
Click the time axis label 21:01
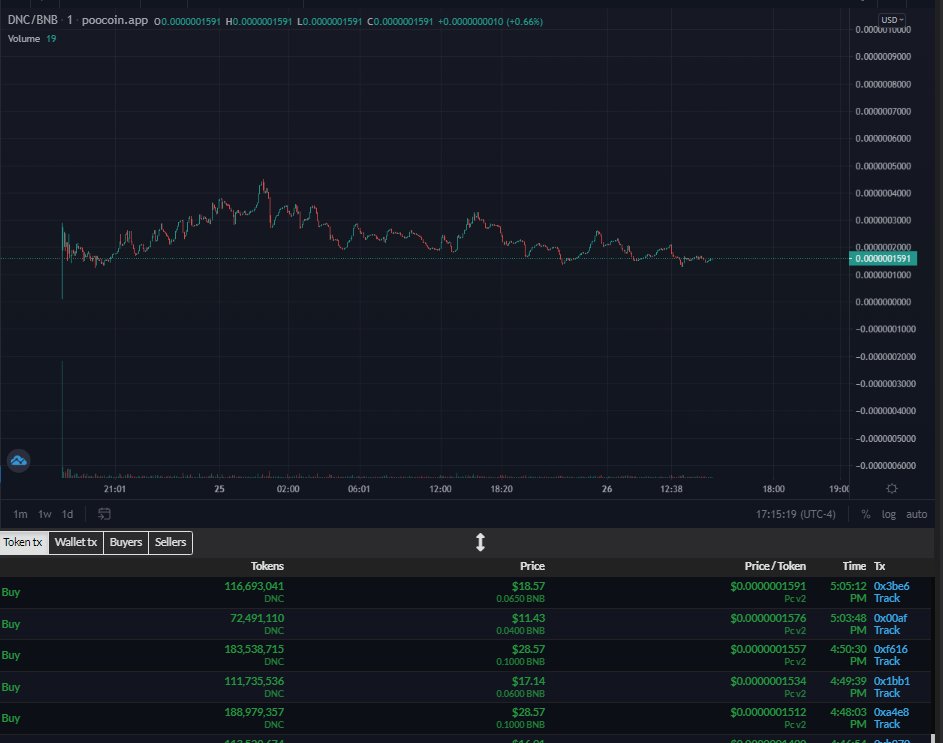pyautogui.click(x=115, y=489)
